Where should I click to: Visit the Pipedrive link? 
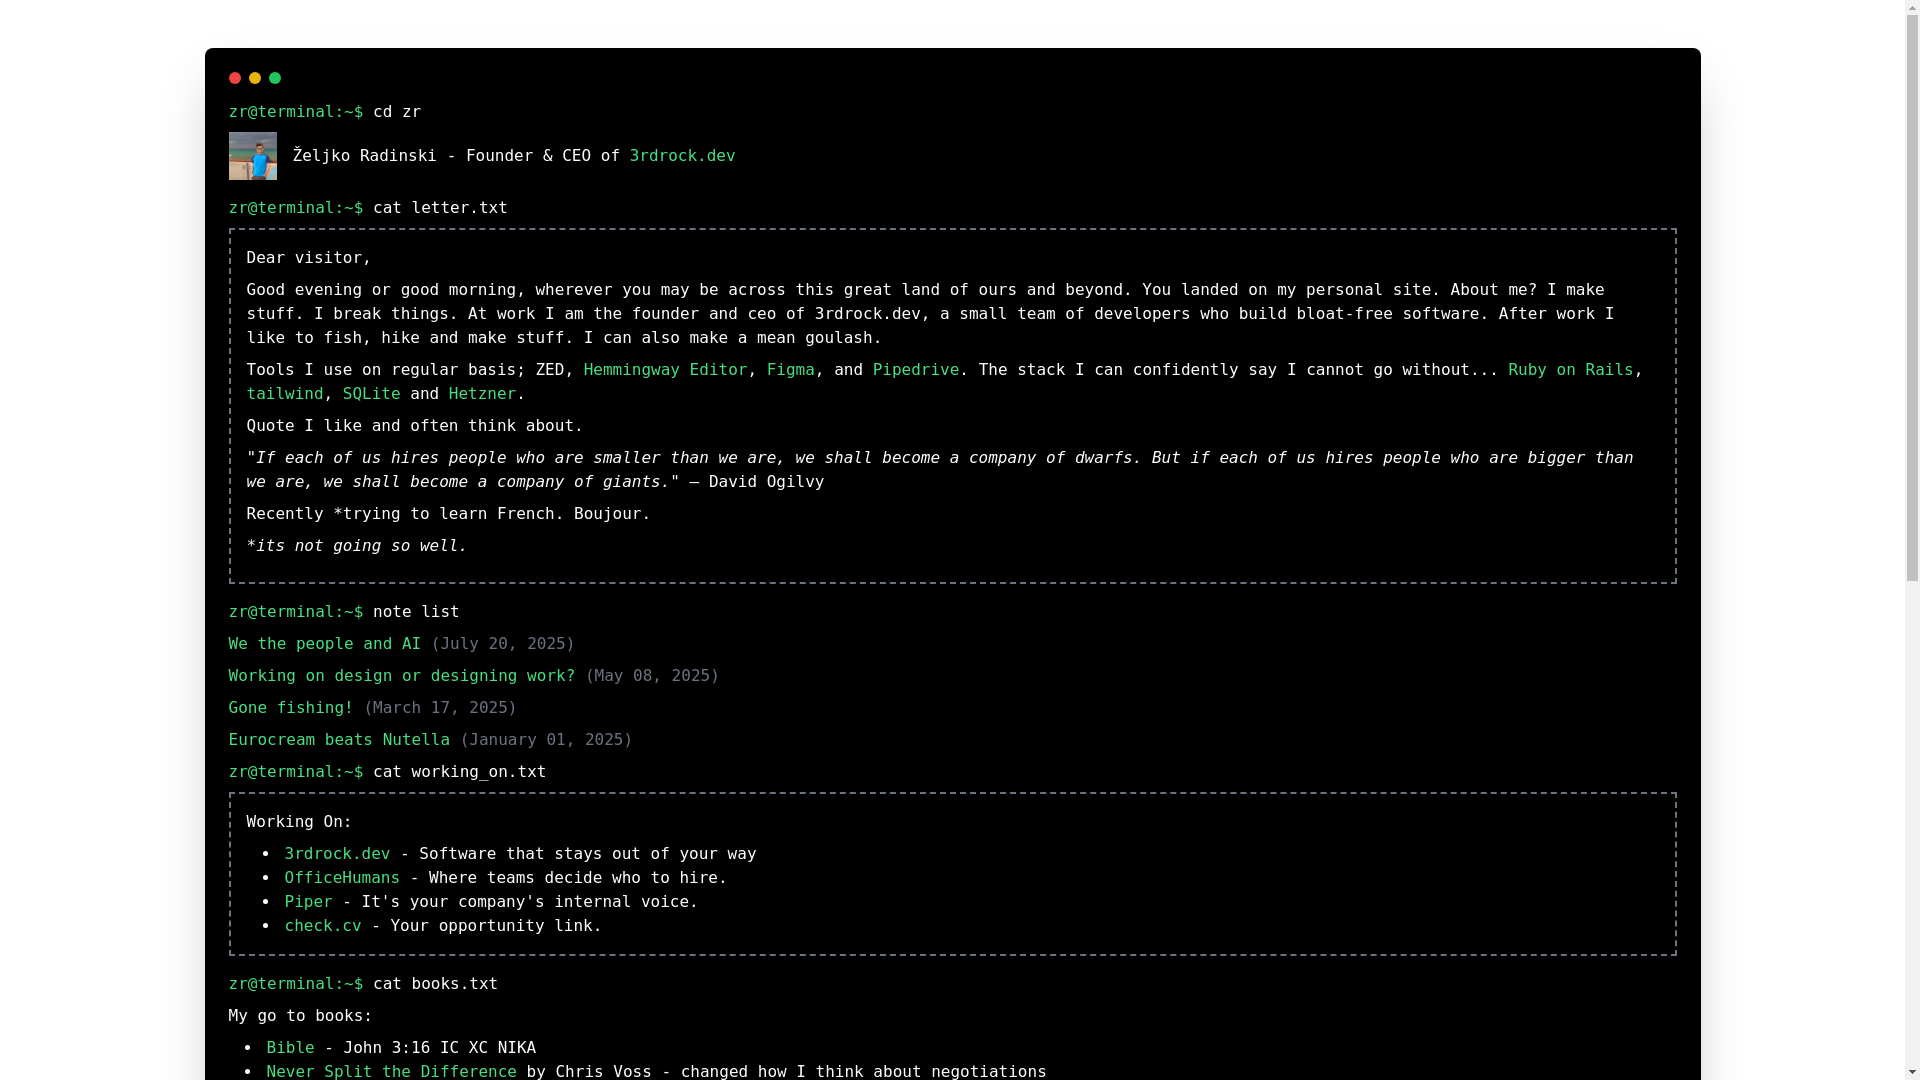pyautogui.click(x=915, y=370)
